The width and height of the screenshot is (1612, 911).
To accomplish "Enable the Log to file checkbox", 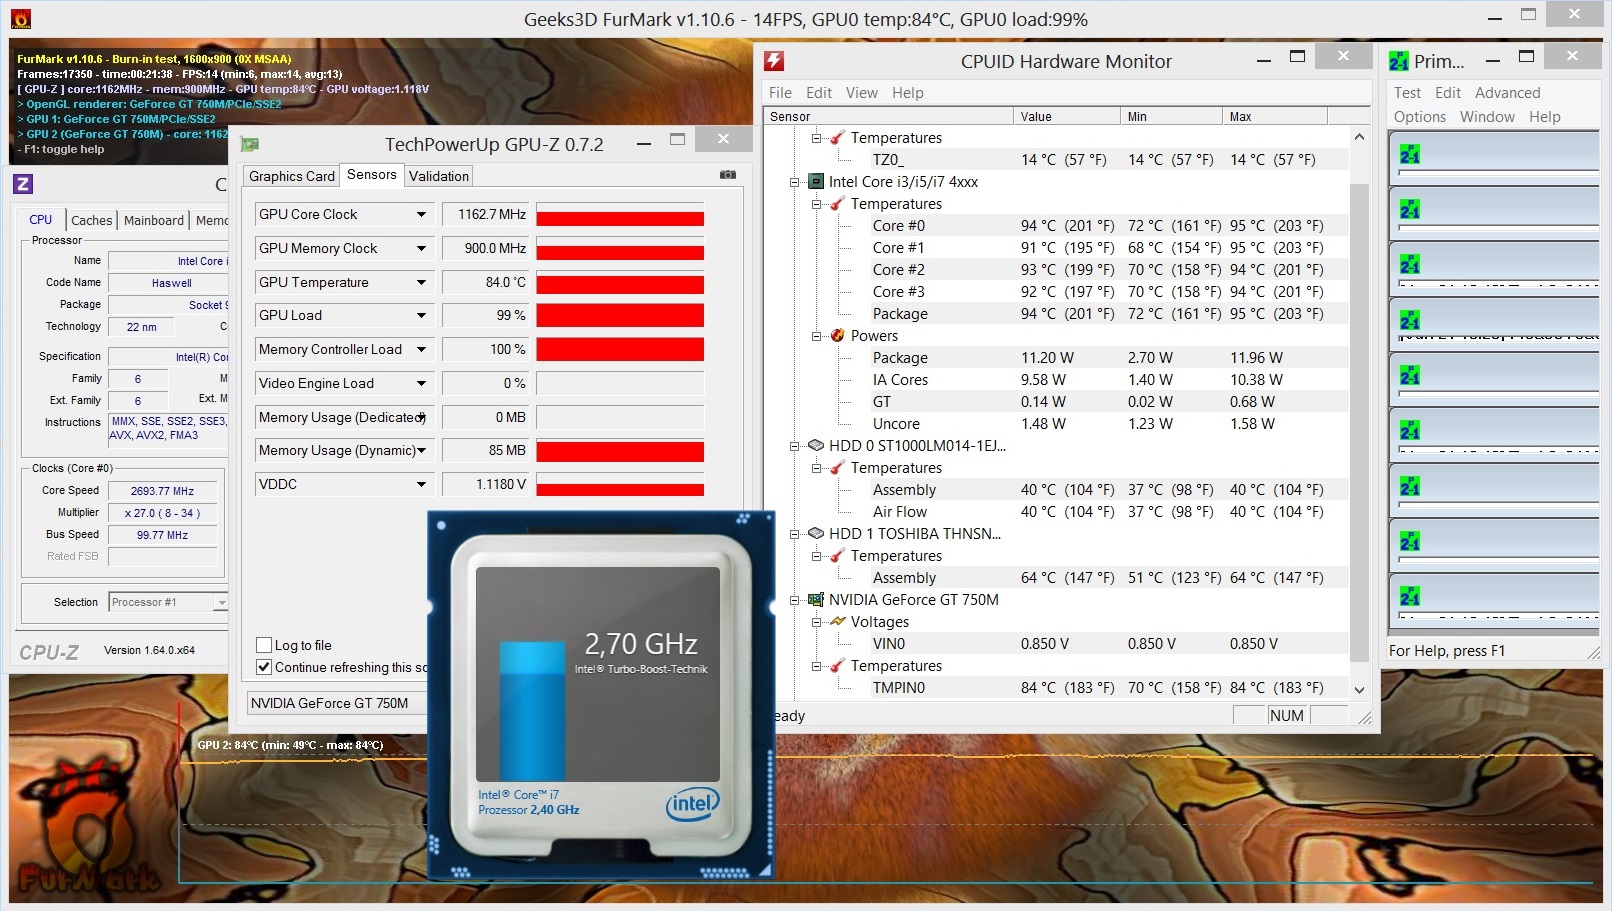I will pyautogui.click(x=264, y=645).
